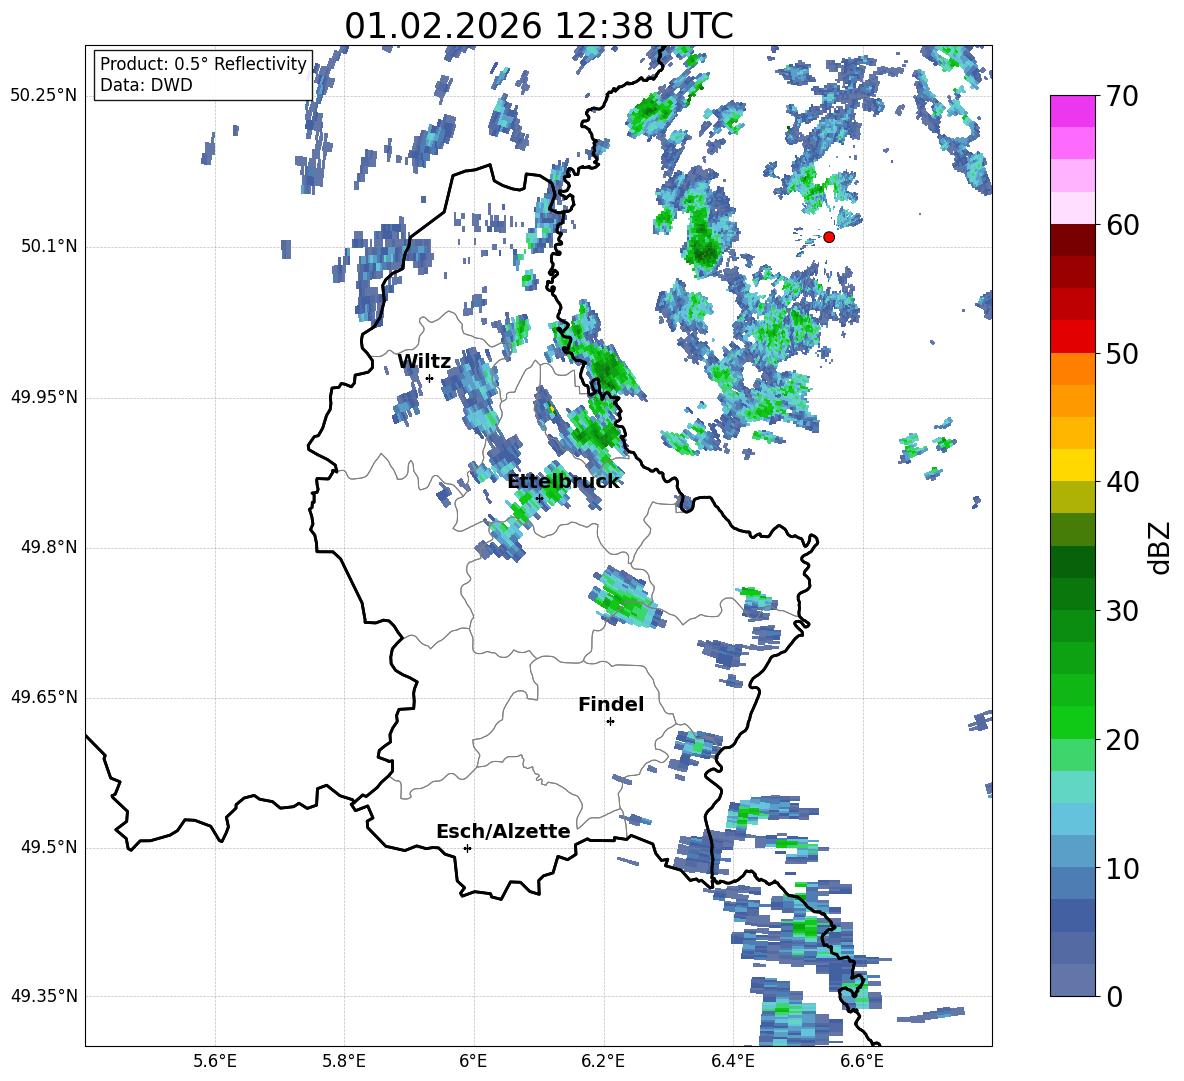
Task: Click the colorbar value 60
Action: [1122, 225]
